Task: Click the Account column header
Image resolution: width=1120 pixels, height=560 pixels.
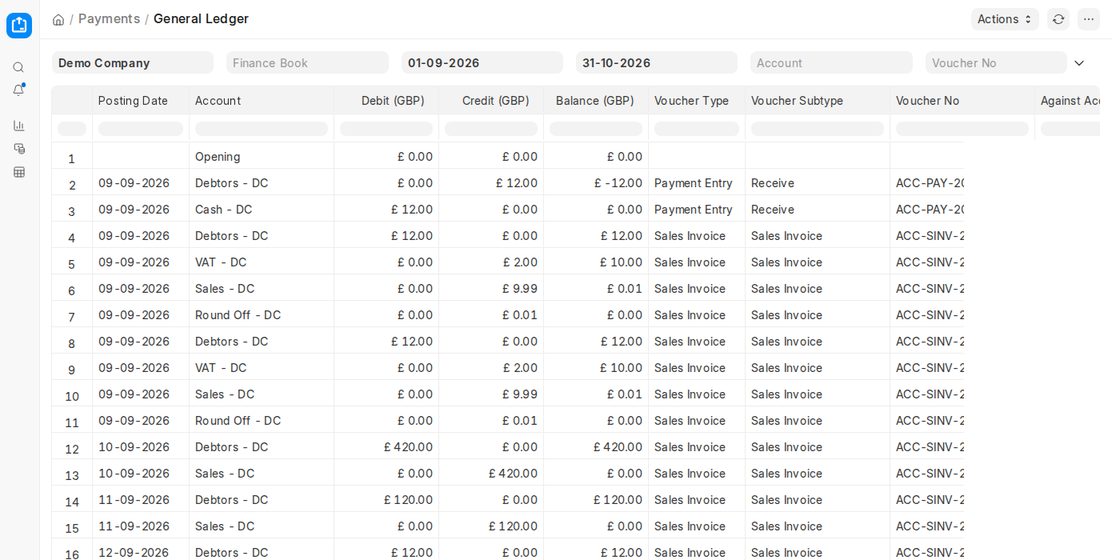Action: [261, 101]
